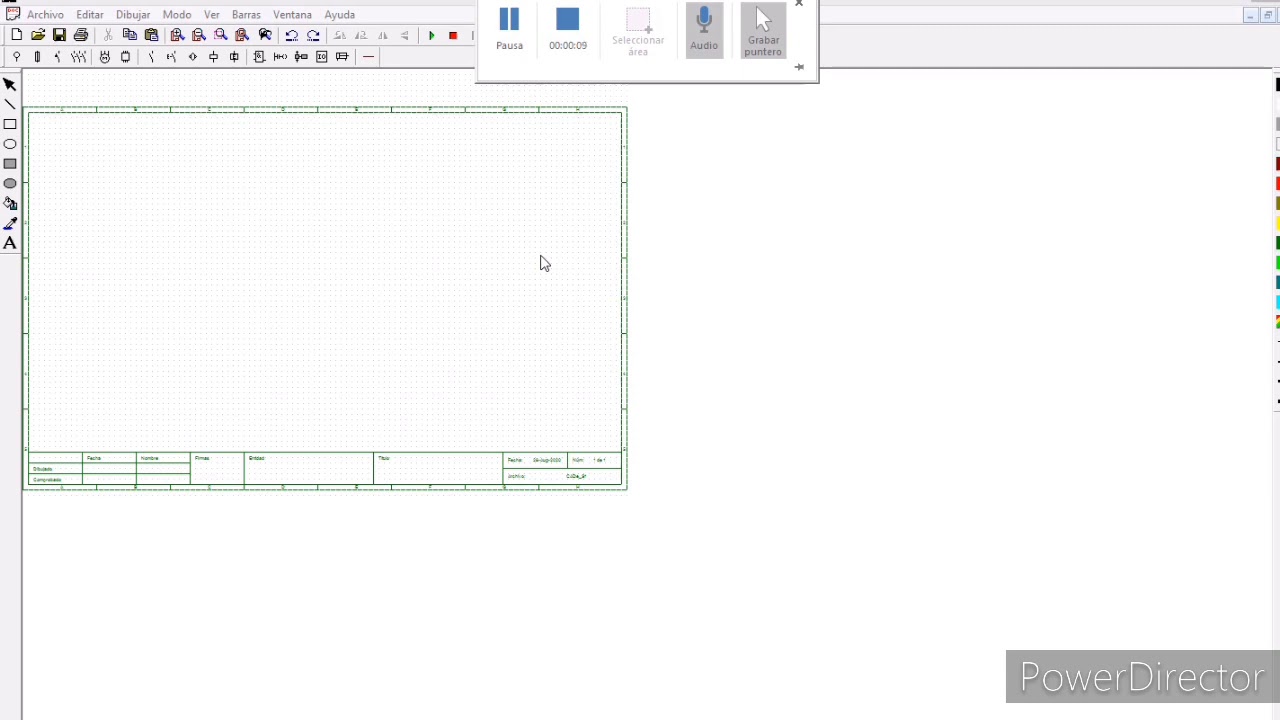Activate the zoom area magnifier
This screenshot has height=720, width=1280.
click(221, 35)
